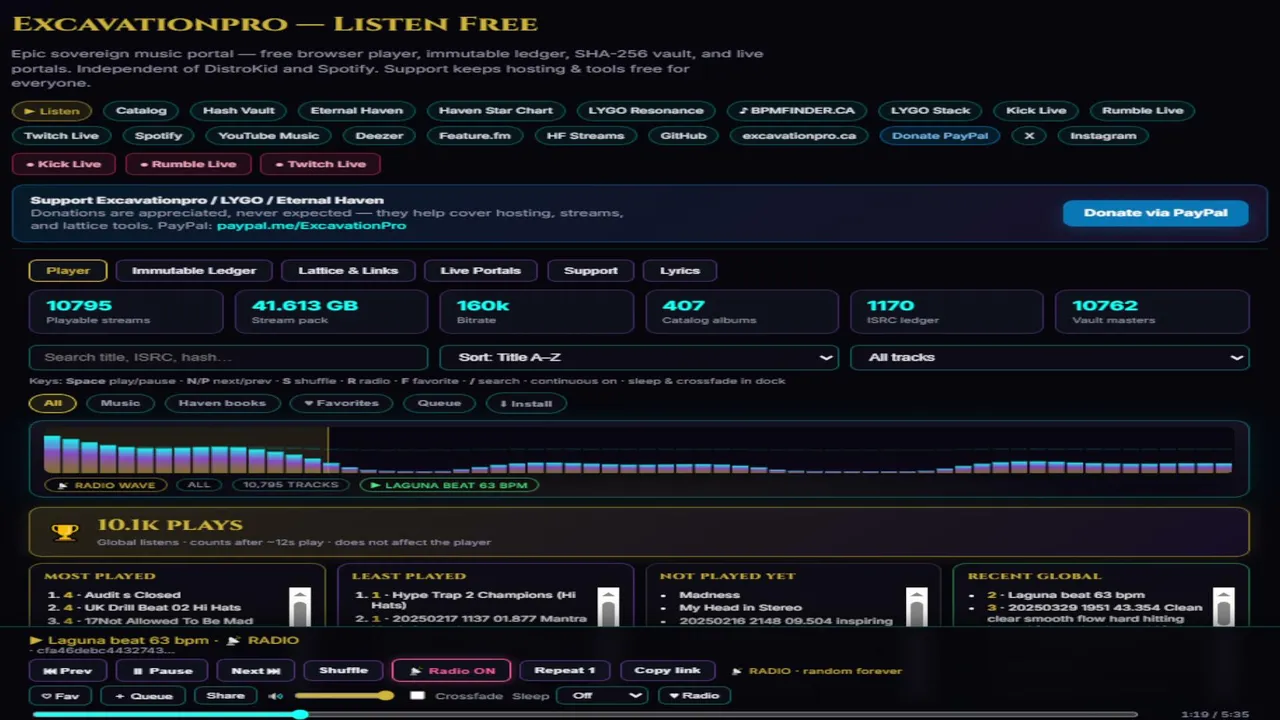
Task: Open the Eternal Haven chip
Action: 356,111
